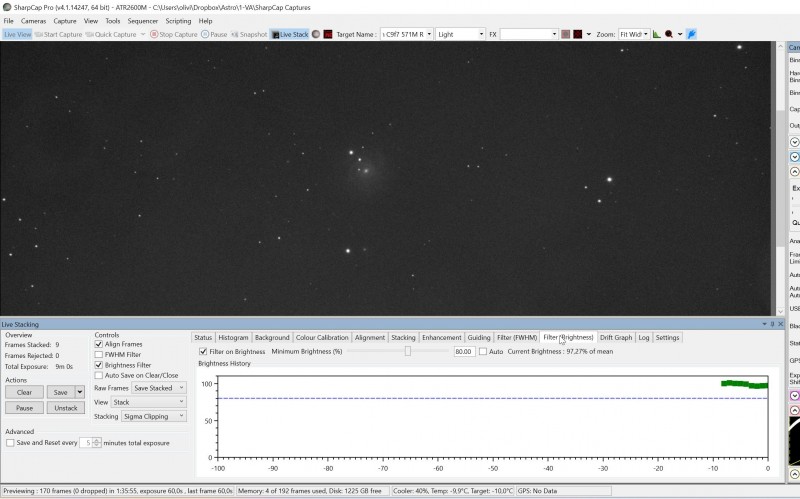Click Start Capture in the toolbar

tap(58, 34)
